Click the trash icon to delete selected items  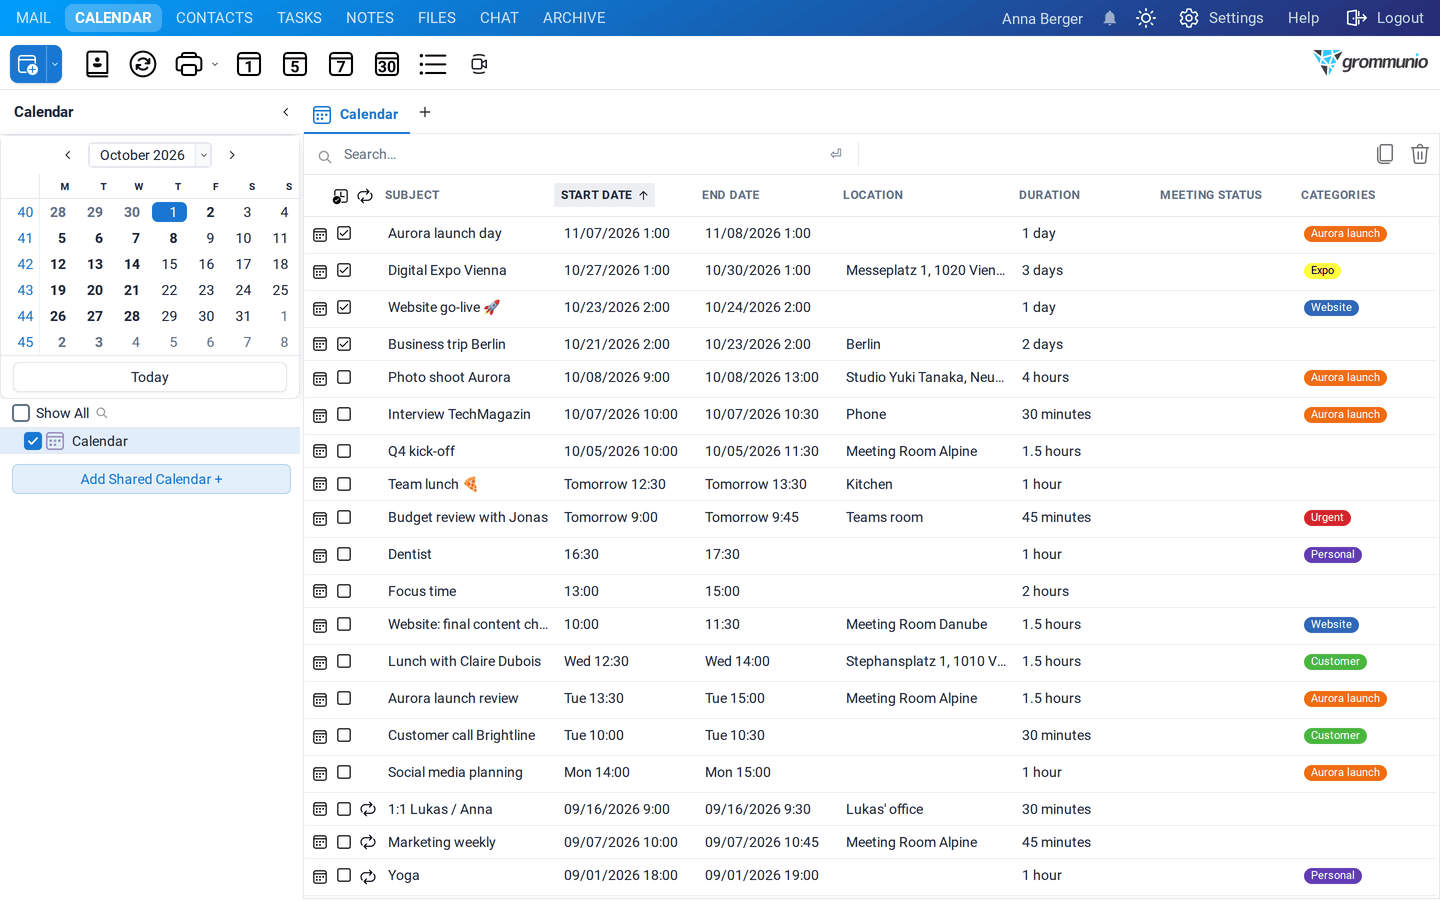coord(1420,154)
